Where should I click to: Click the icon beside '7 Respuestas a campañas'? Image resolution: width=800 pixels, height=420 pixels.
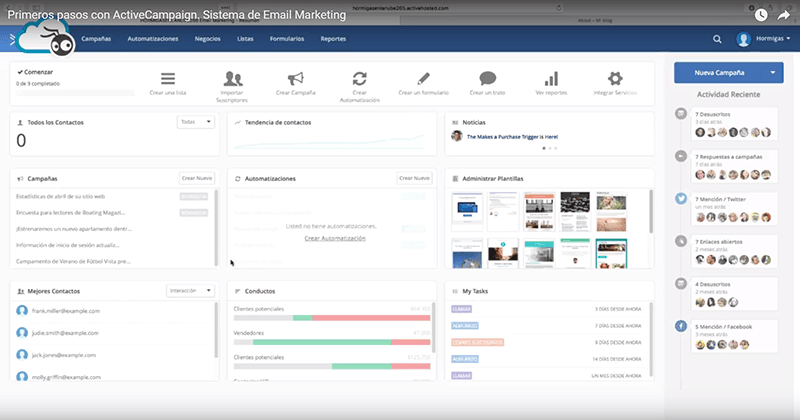pyautogui.click(x=681, y=156)
